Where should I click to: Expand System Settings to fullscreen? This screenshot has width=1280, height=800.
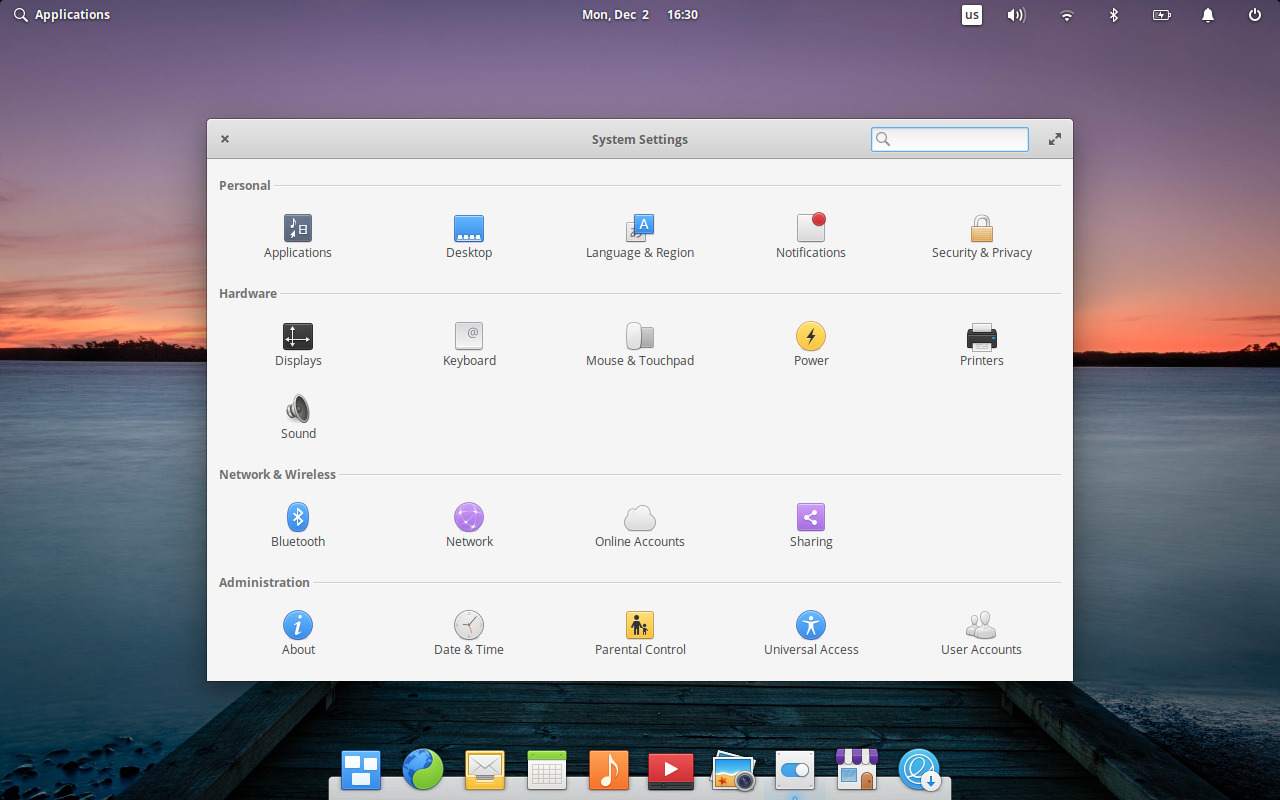1054,139
